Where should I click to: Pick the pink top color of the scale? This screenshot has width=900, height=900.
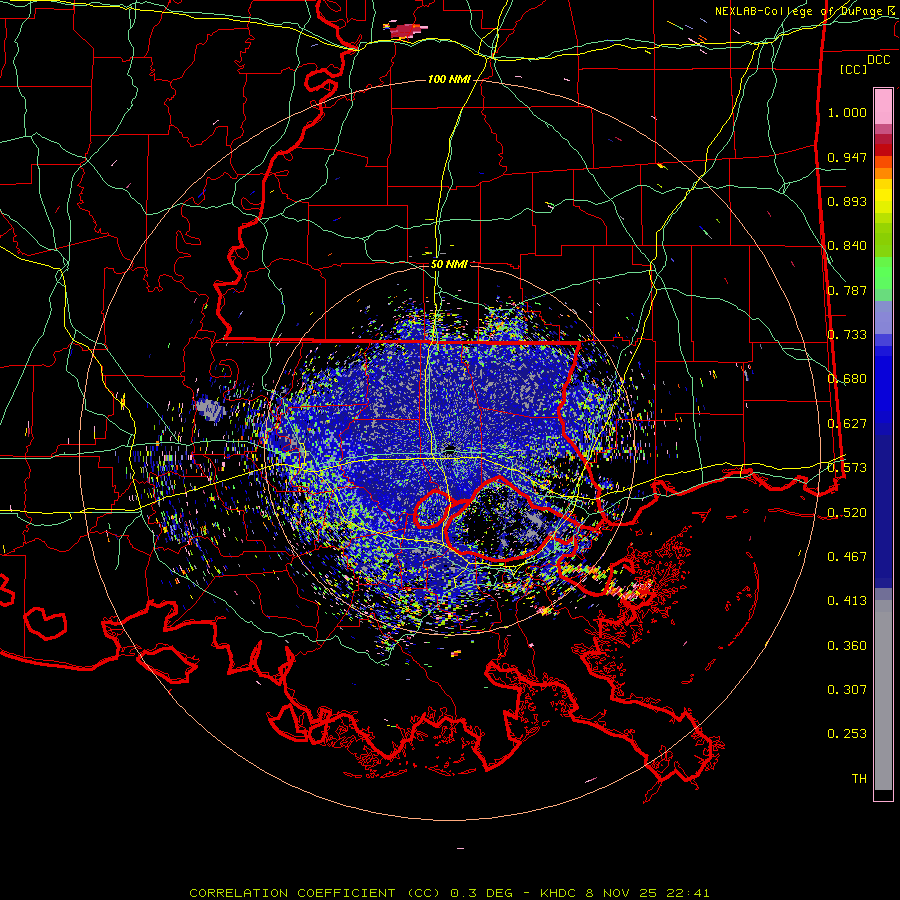[883, 106]
